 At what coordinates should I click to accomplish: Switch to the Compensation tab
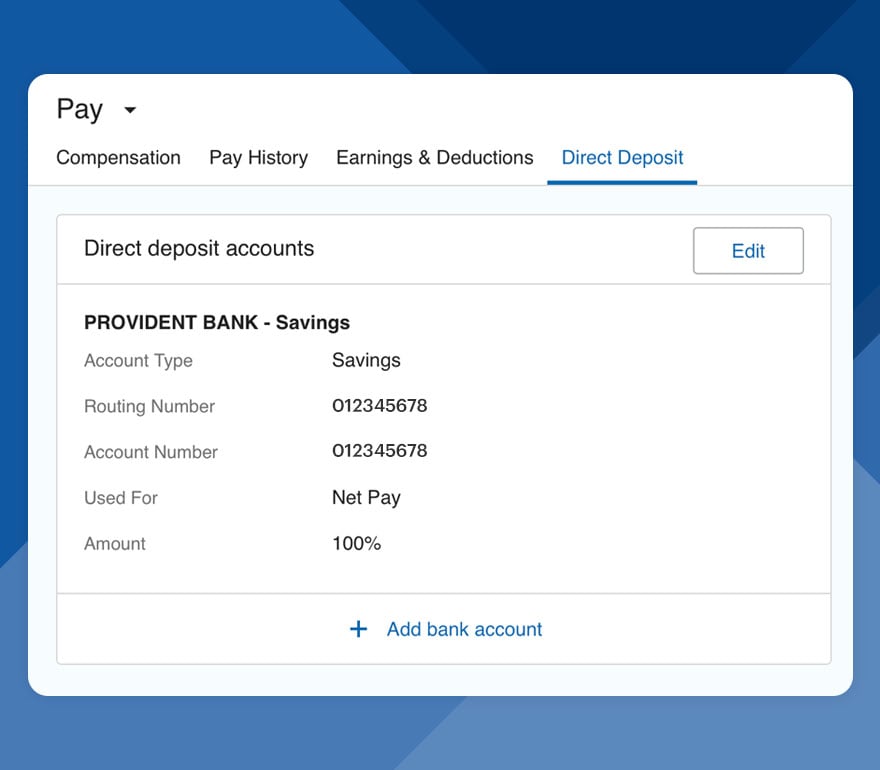(x=118, y=158)
